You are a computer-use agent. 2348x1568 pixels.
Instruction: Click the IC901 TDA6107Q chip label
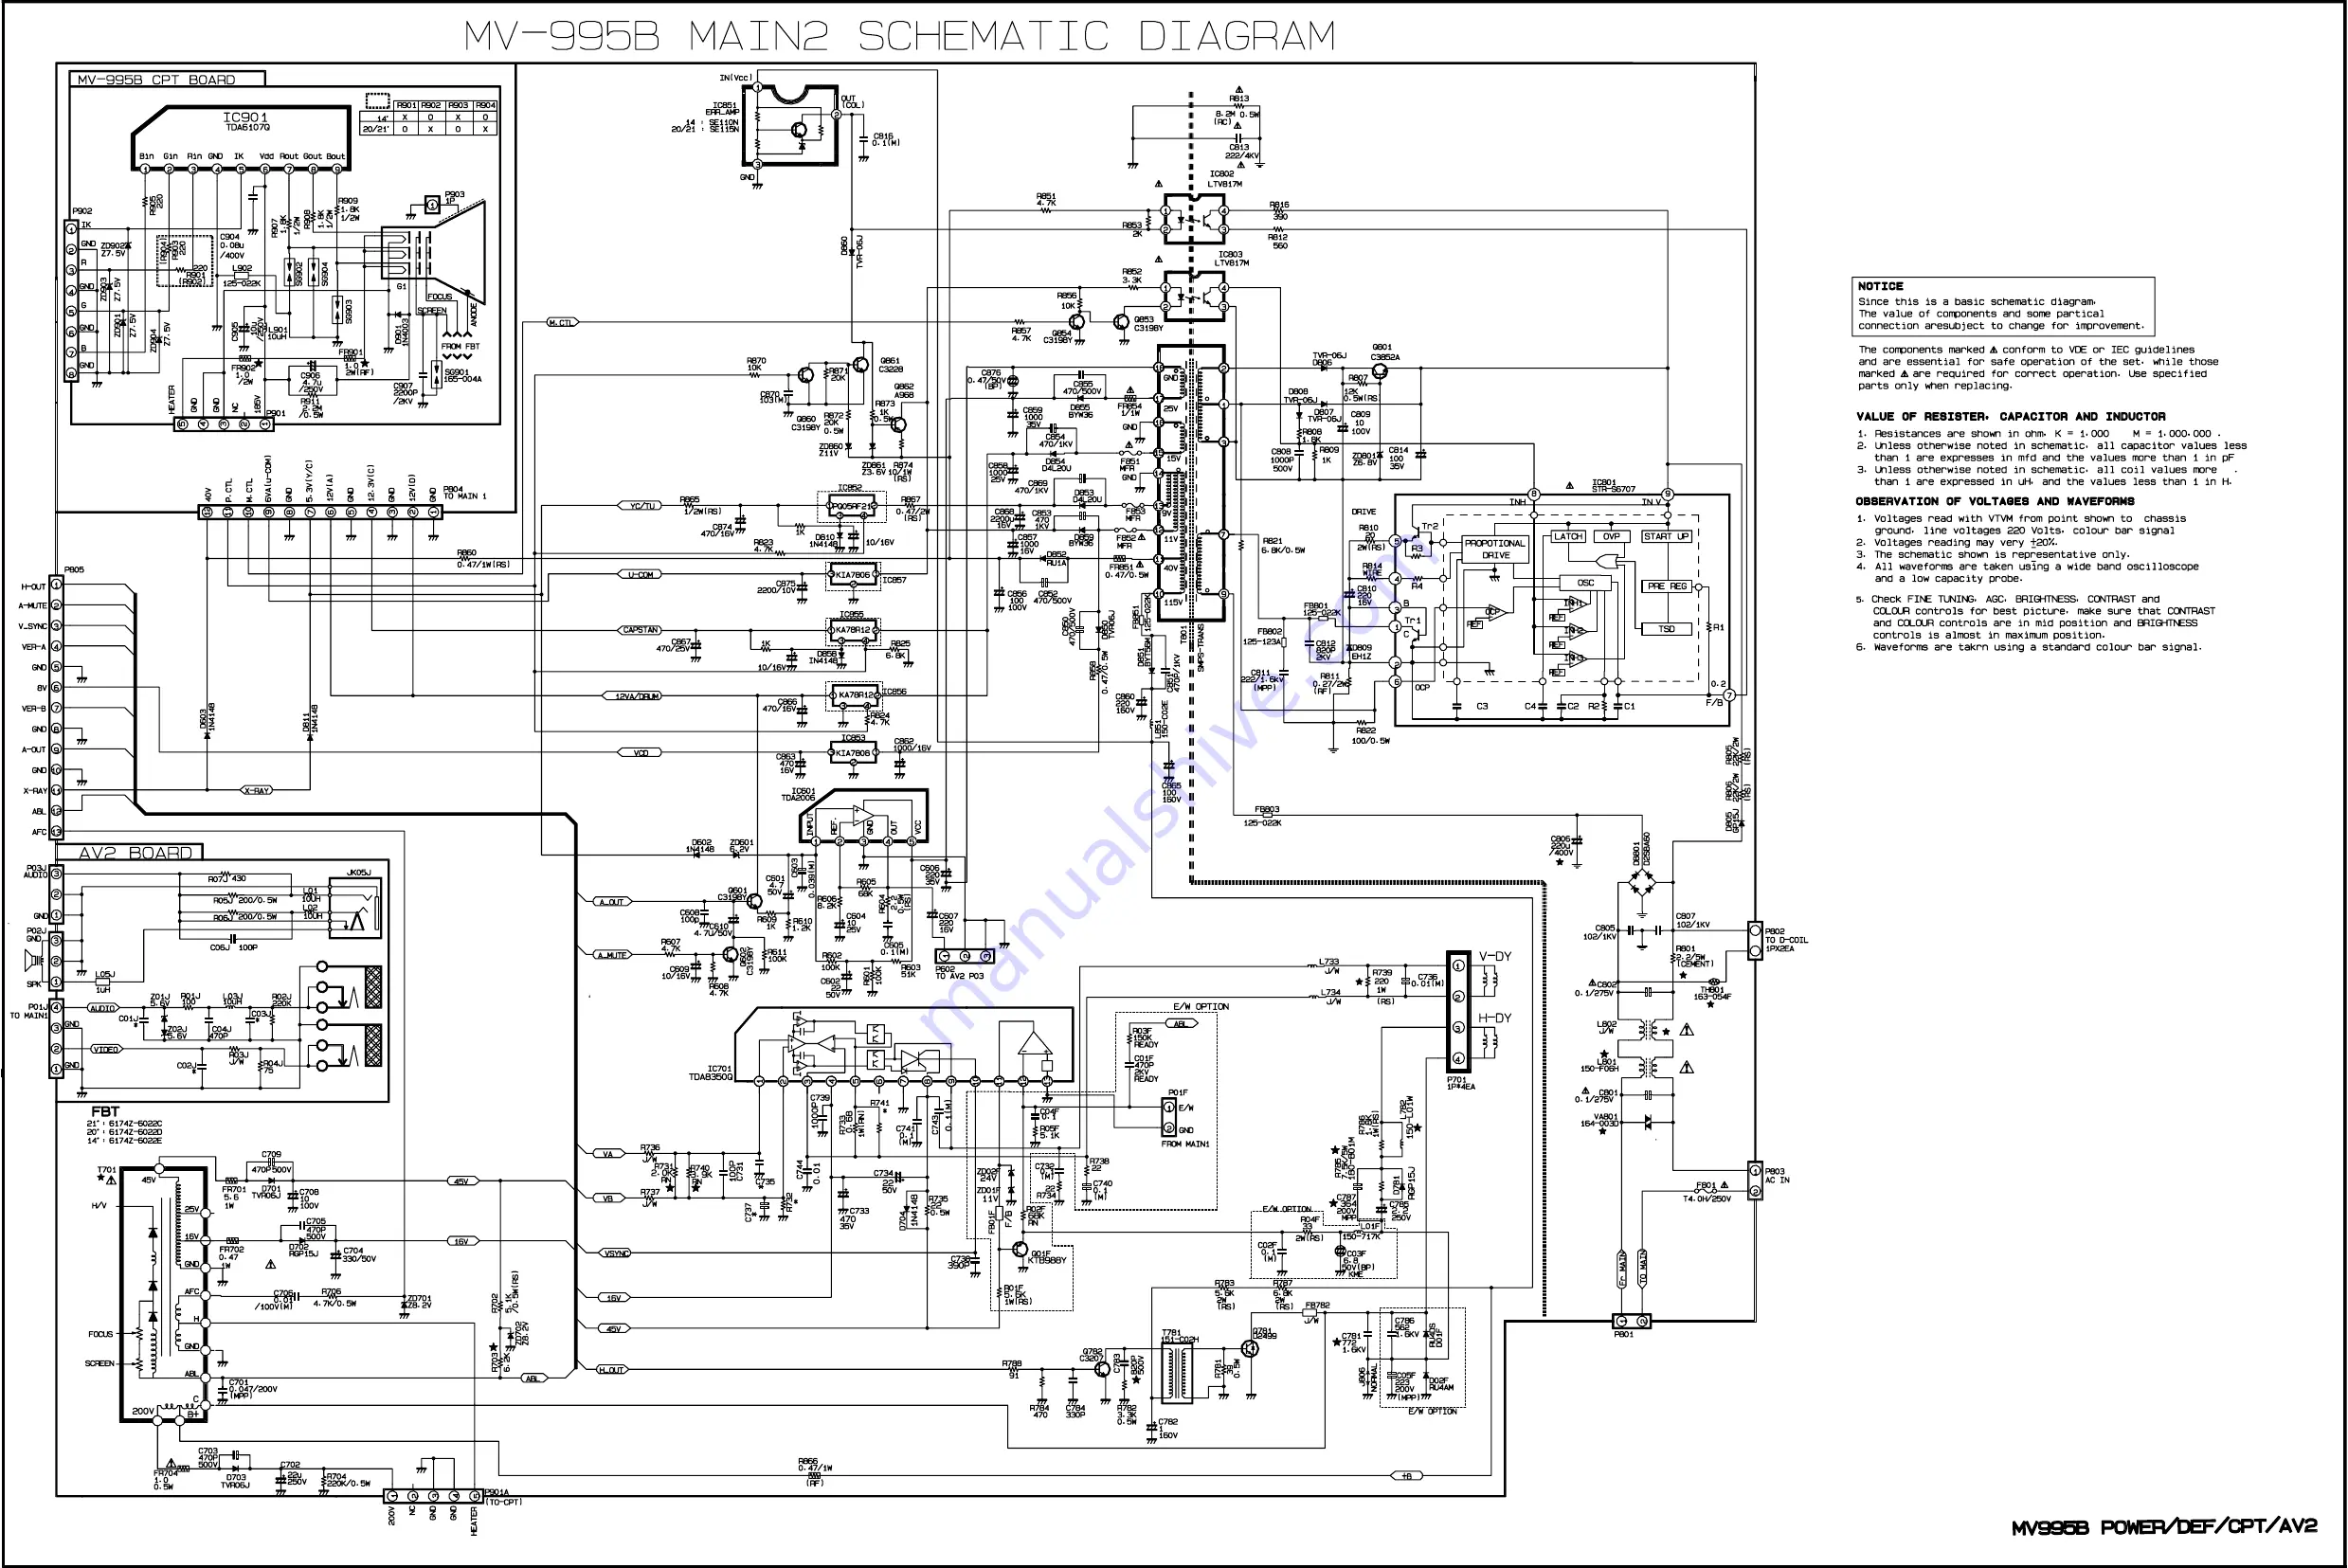(246, 122)
